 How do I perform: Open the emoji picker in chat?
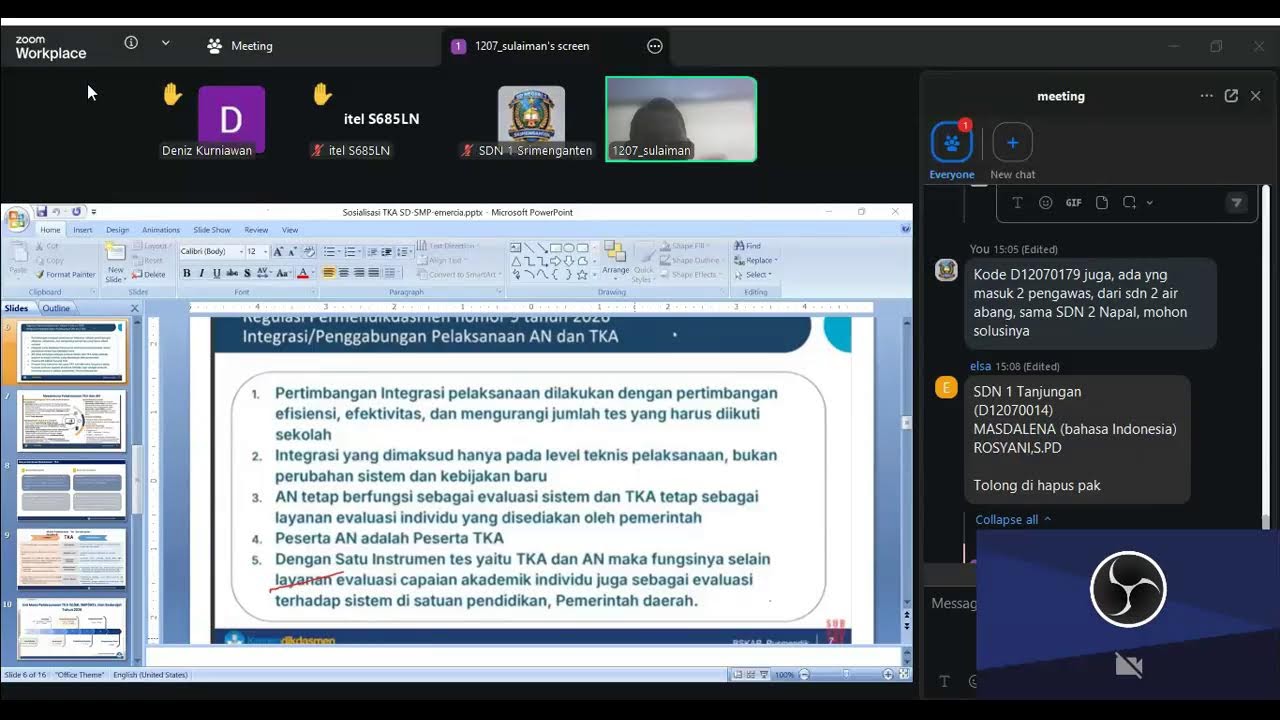tap(1045, 202)
